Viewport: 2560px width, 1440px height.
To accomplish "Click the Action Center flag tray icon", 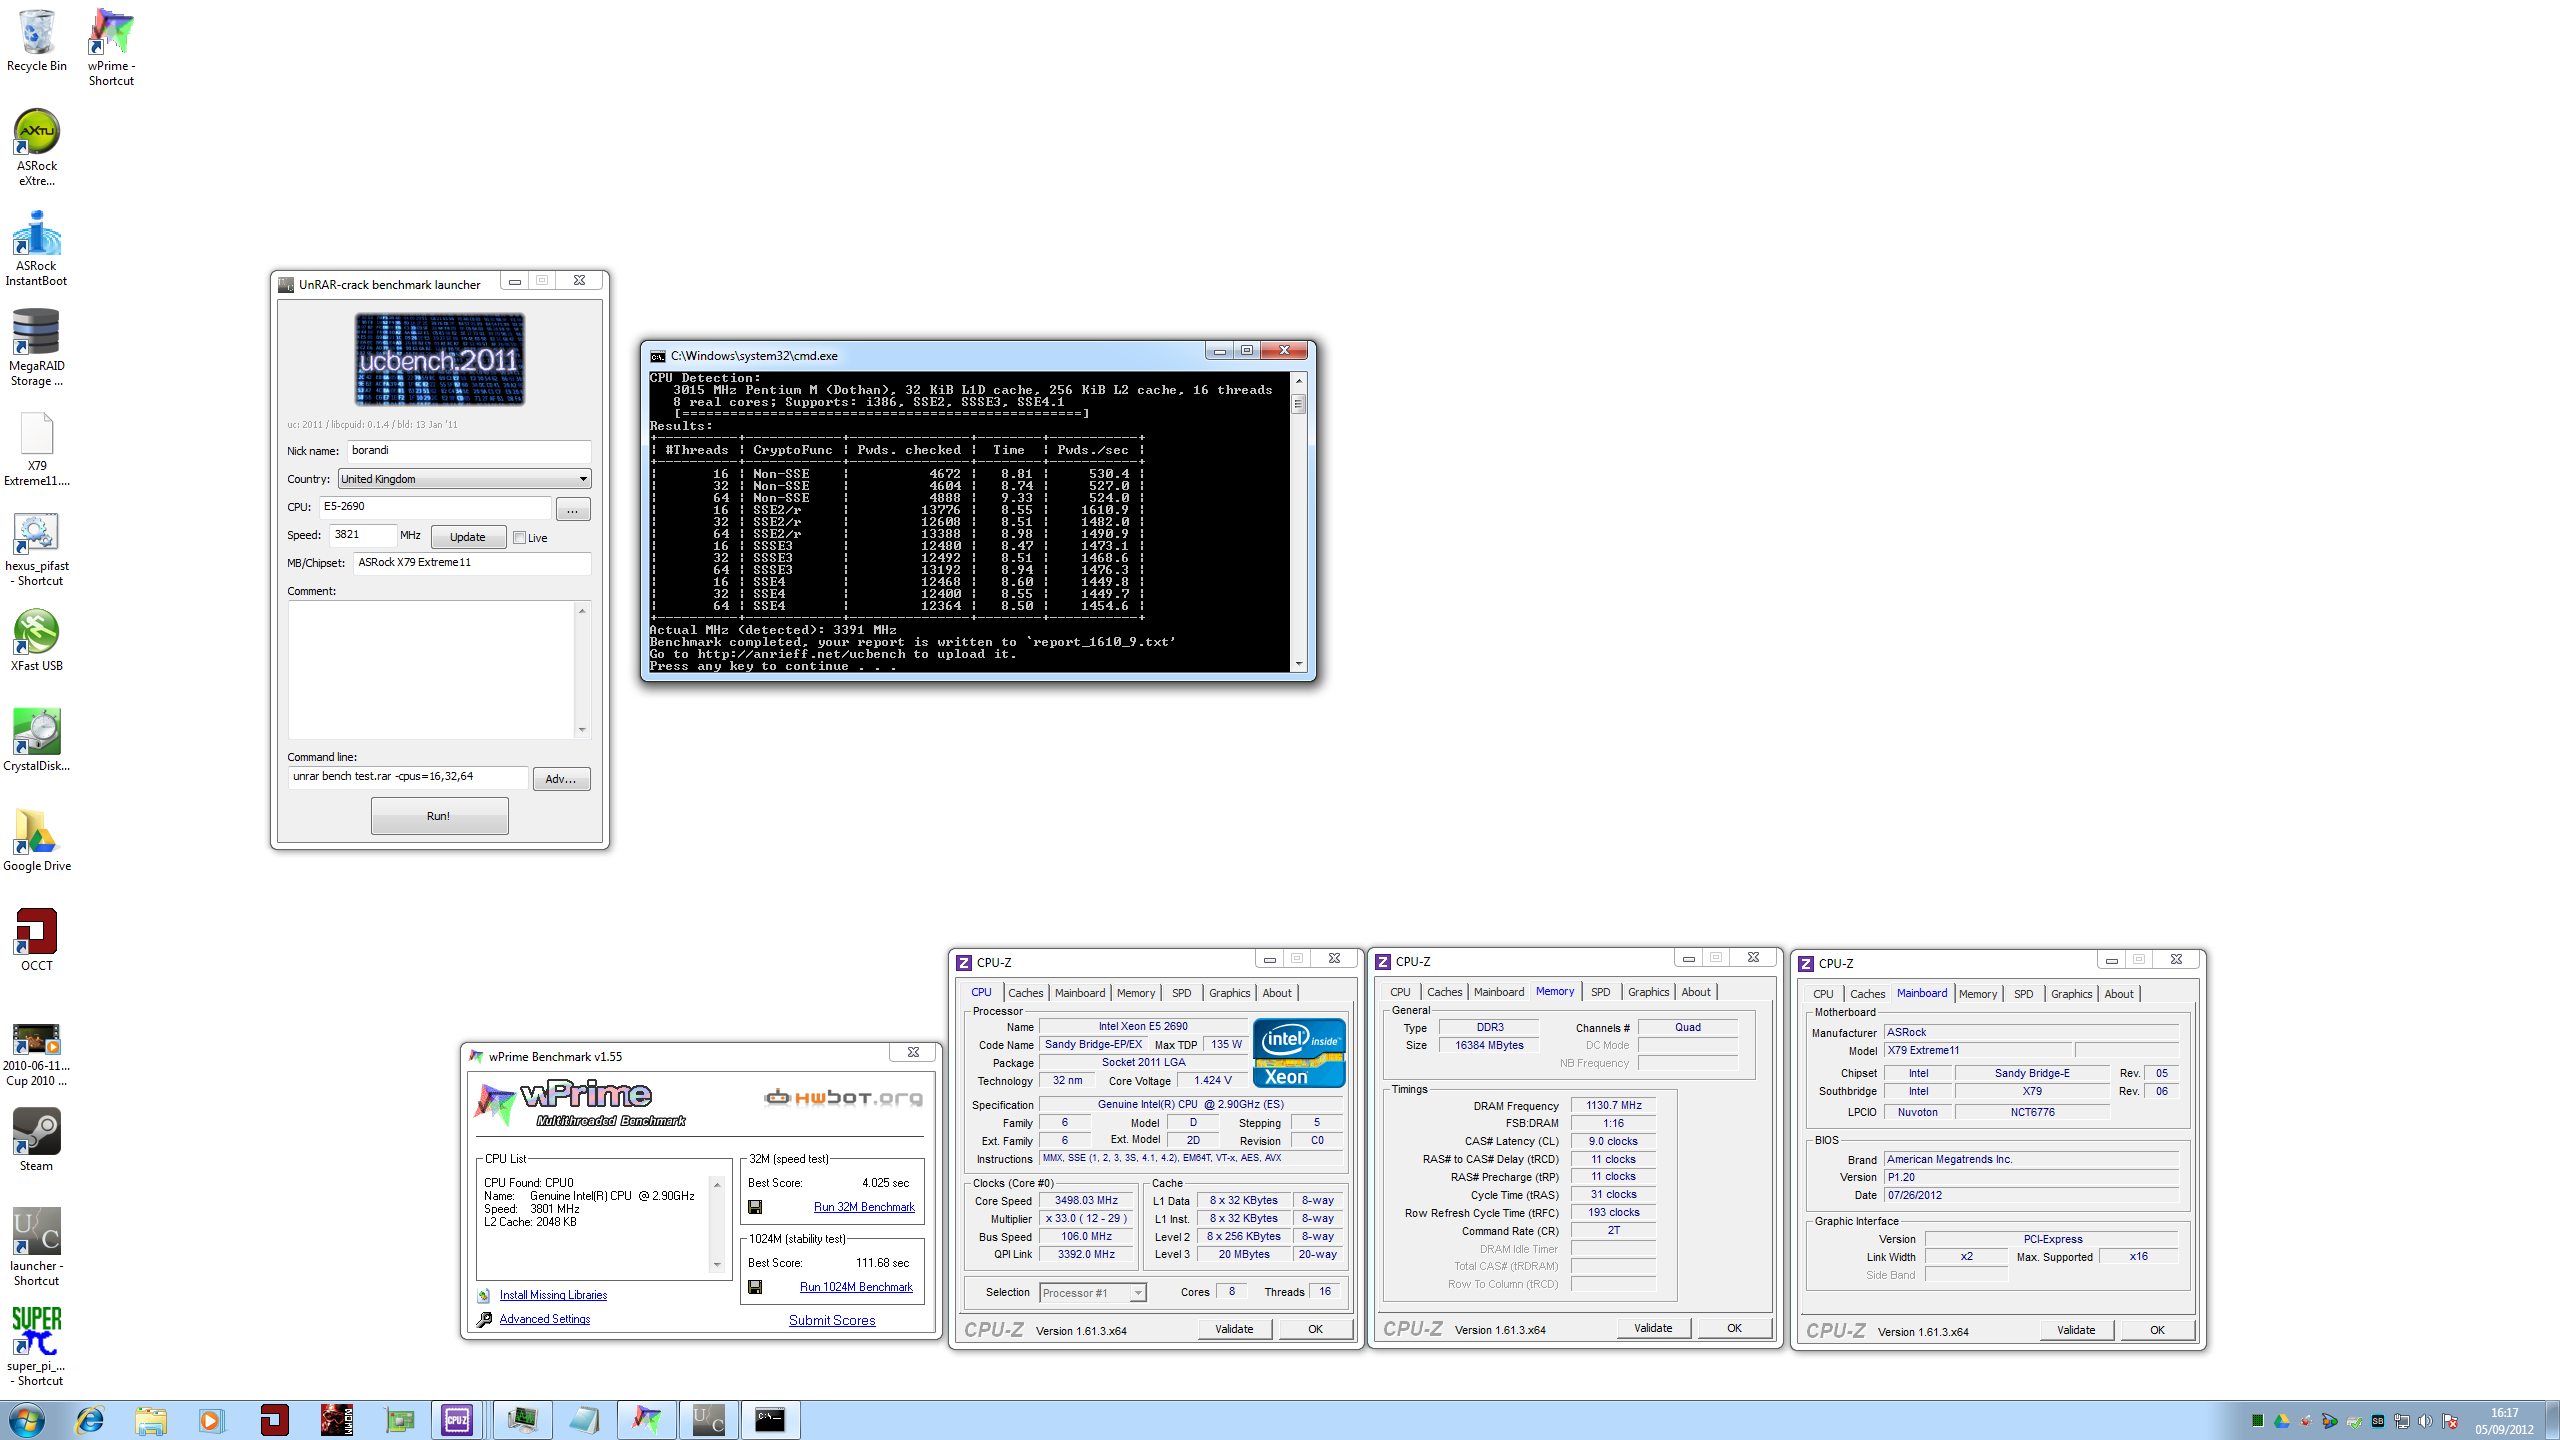I will pos(2450,1421).
